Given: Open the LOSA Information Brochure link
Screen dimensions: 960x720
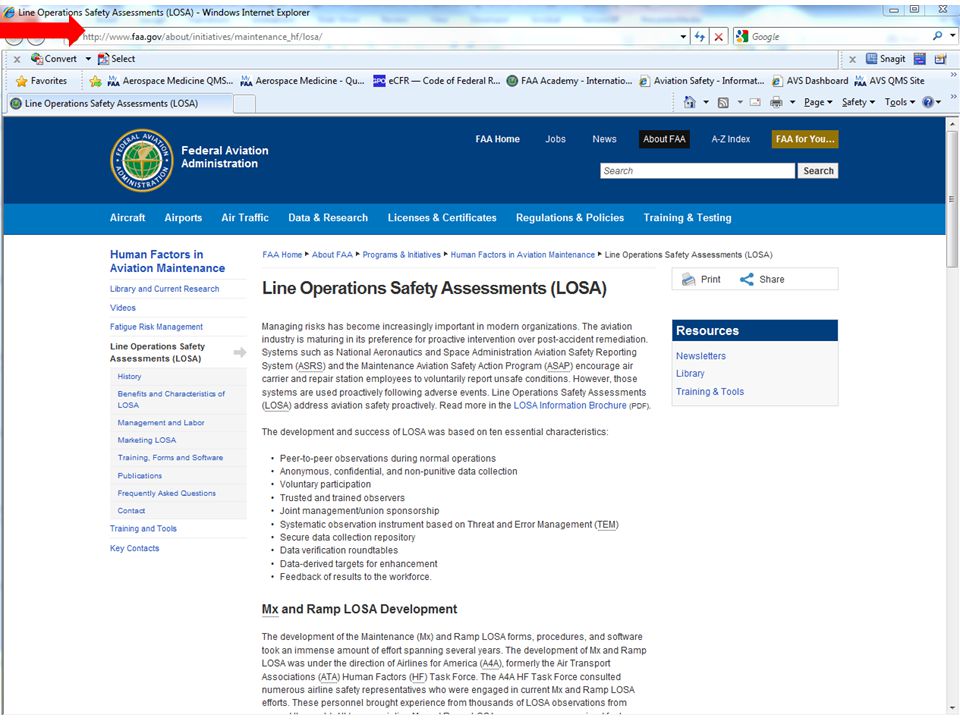Looking at the screenshot, I should coord(570,405).
